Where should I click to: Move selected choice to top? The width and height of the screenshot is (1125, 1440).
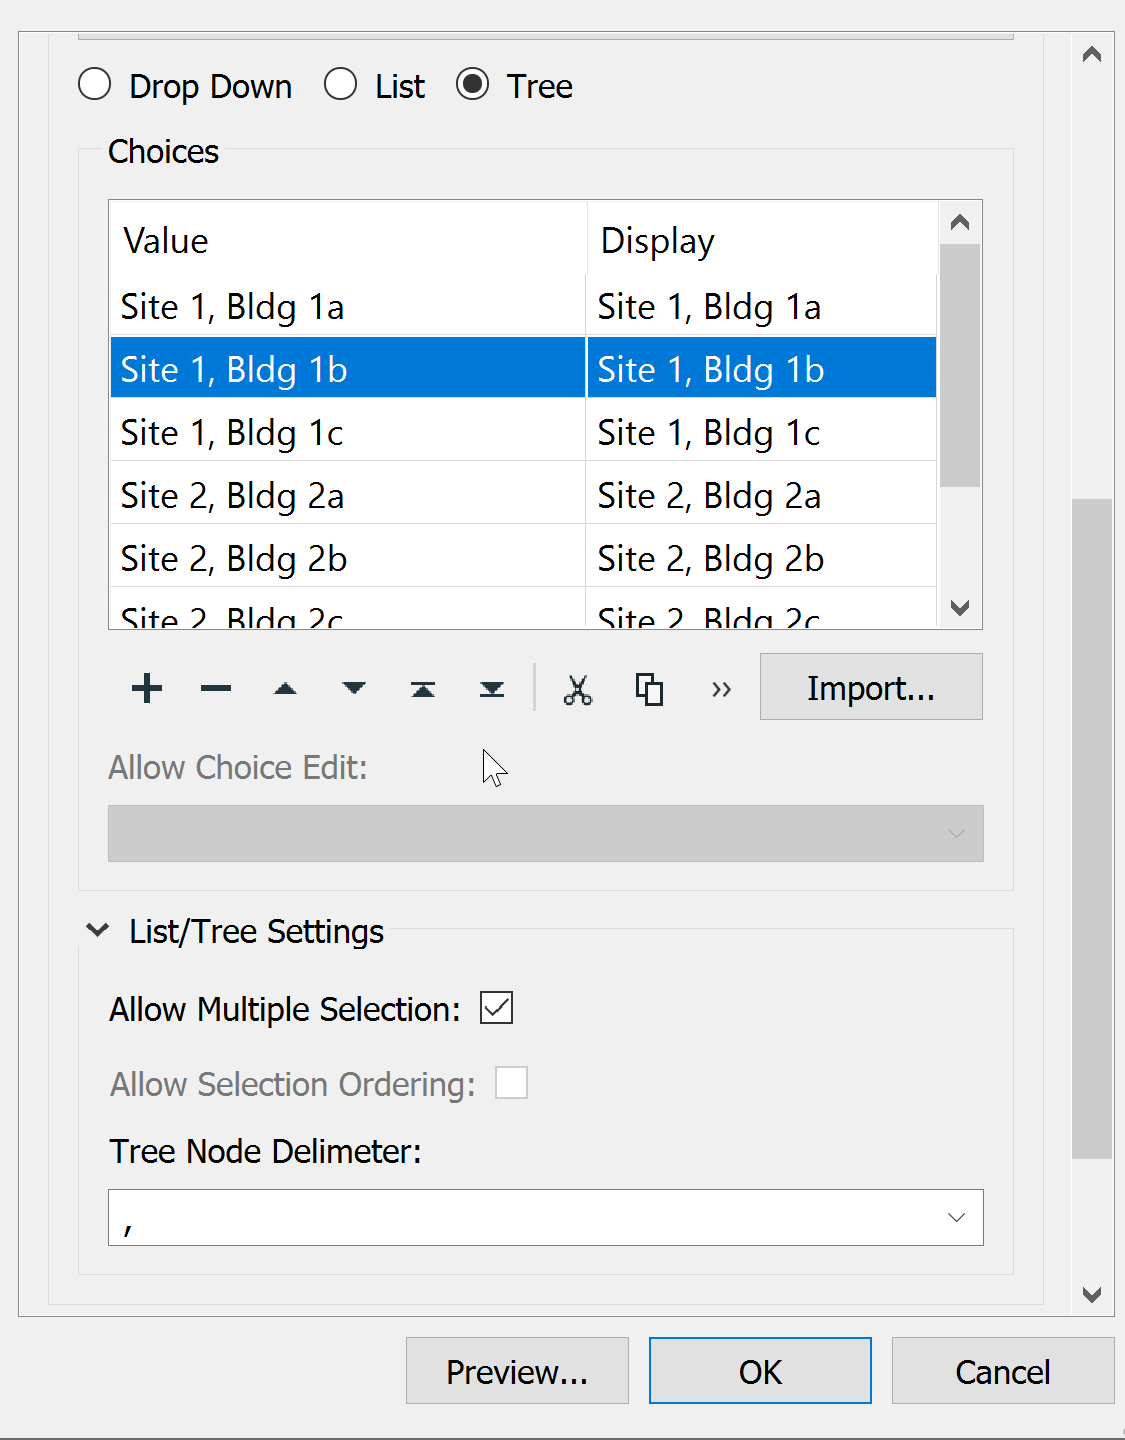423,689
